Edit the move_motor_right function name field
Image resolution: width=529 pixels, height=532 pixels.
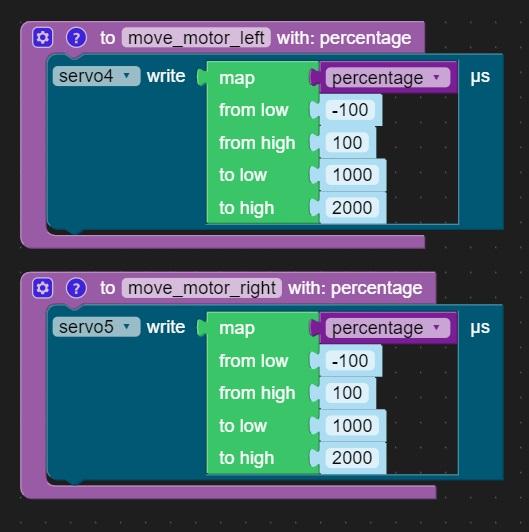point(202,288)
